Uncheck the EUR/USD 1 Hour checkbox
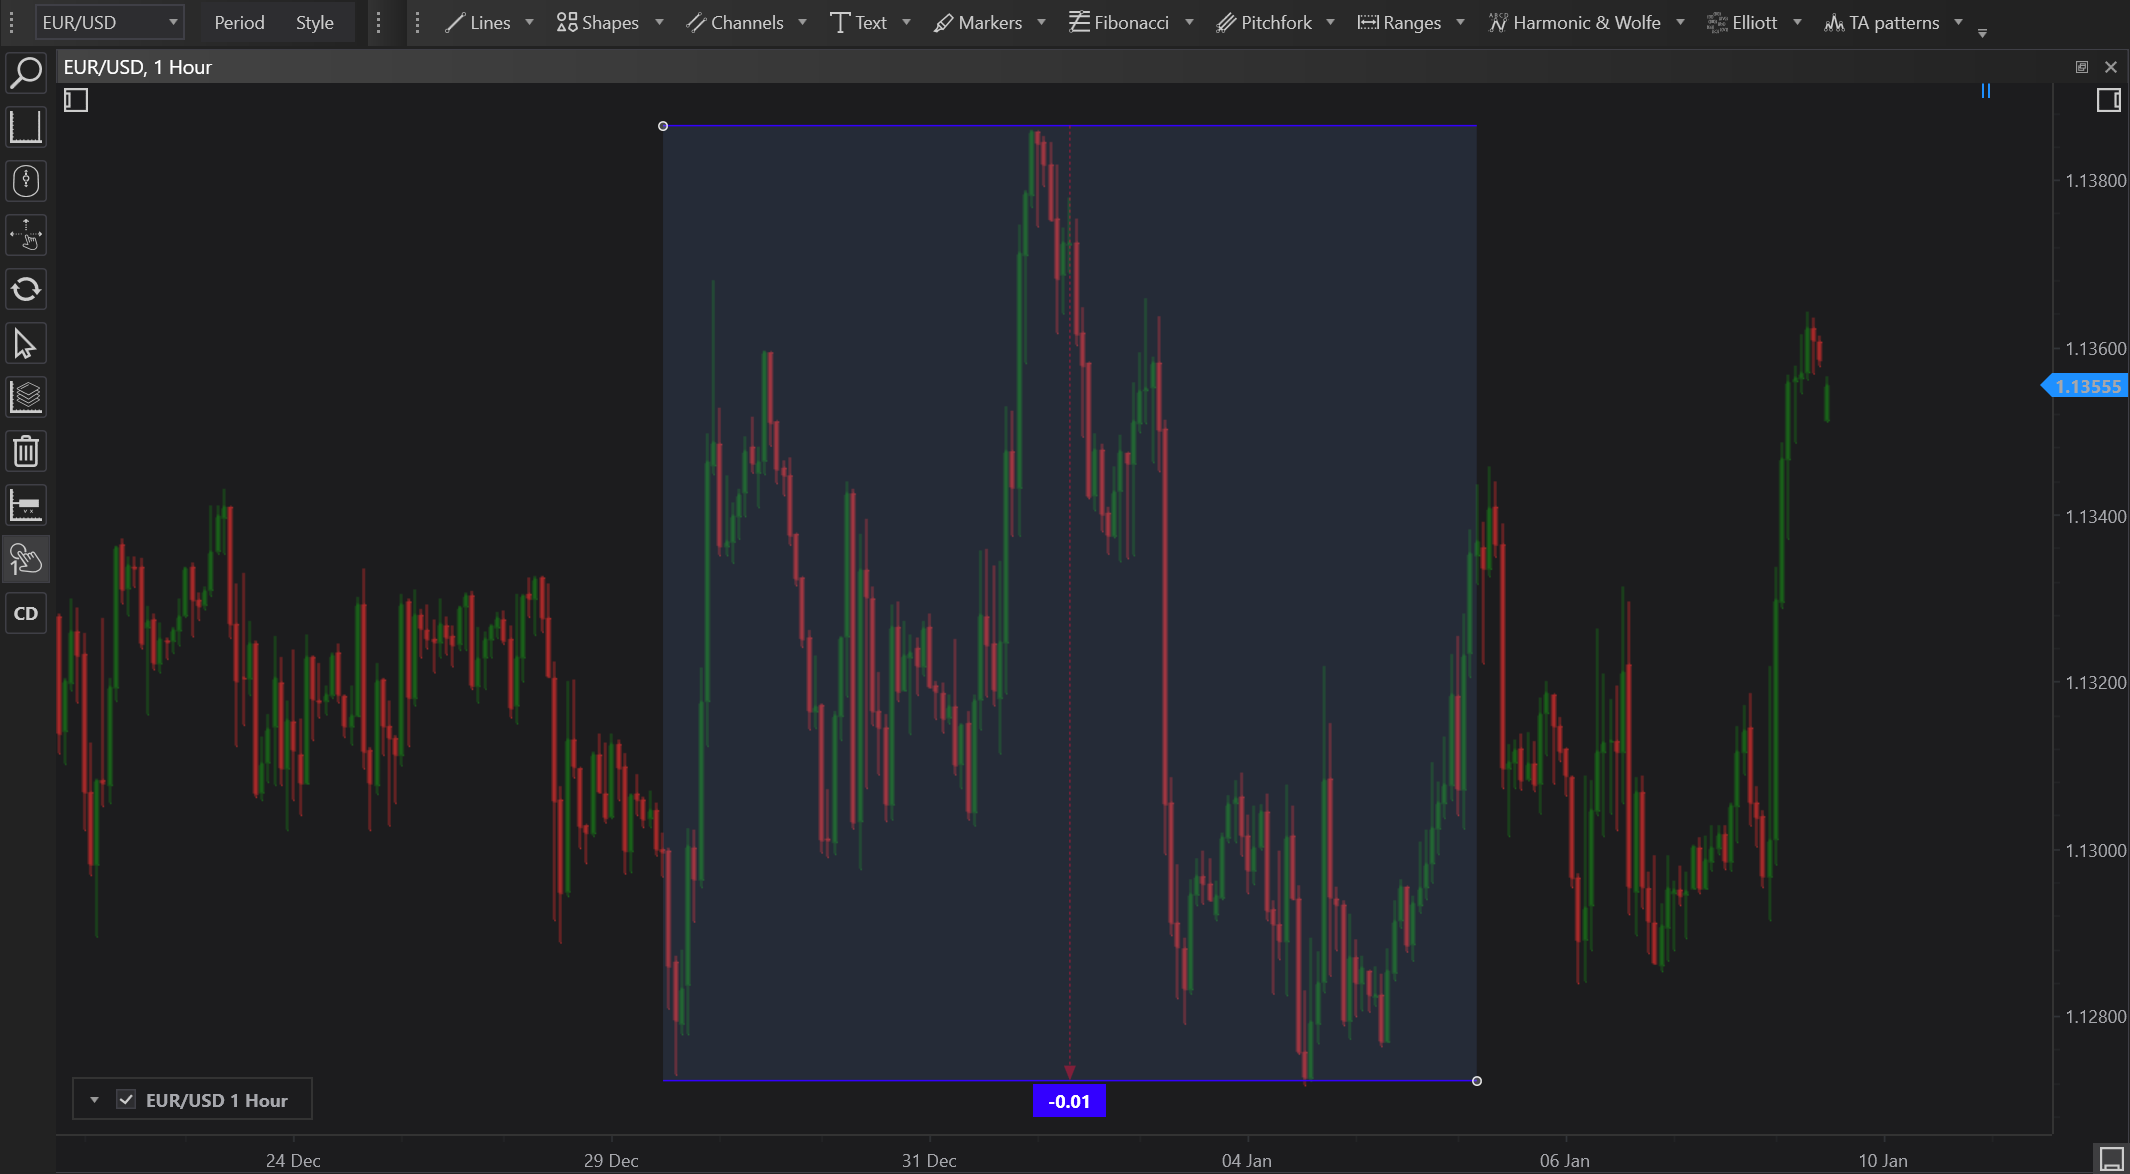The width and height of the screenshot is (2130, 1174). [x=126, y=1099]
